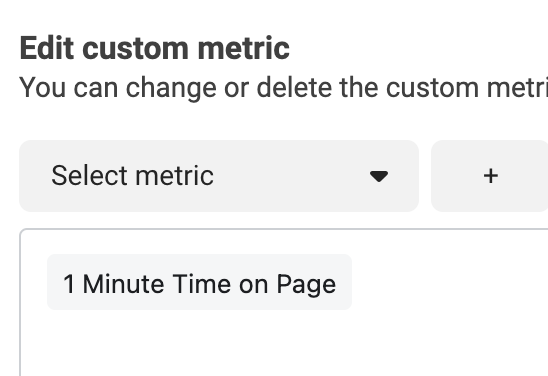Open the Select metric dropdown
Image resolution: width=548 pixels, height=376 pixels.
coord(219,176)
